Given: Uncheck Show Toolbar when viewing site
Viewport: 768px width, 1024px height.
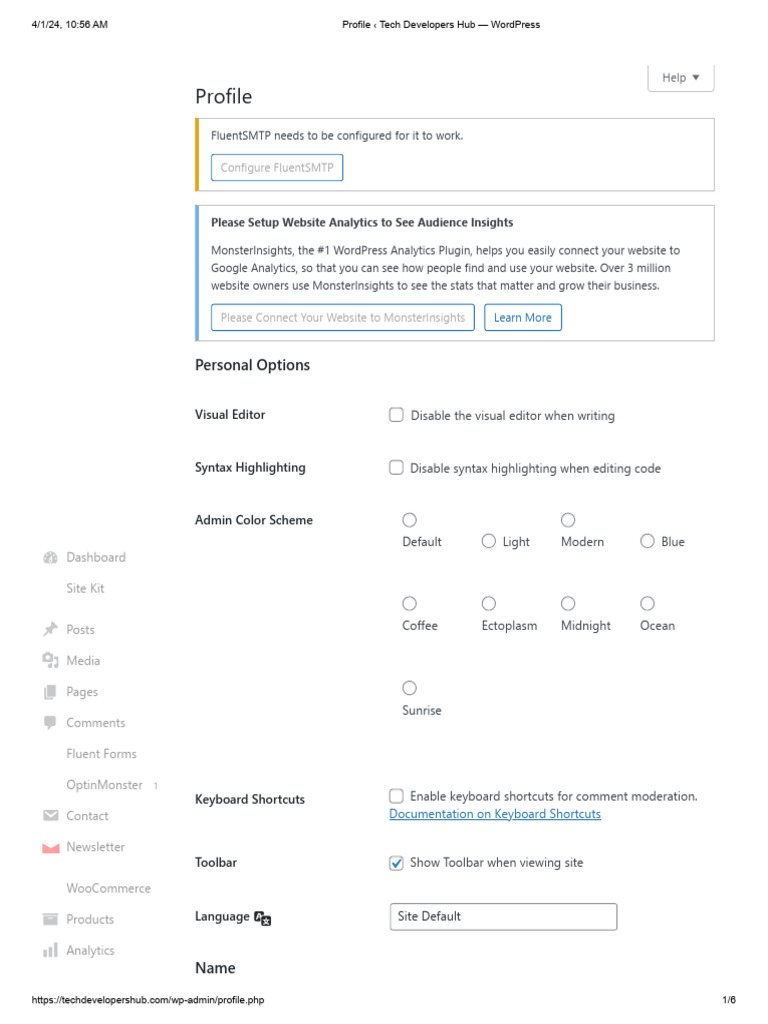Looking at the screenshot, I should [396, 863].
